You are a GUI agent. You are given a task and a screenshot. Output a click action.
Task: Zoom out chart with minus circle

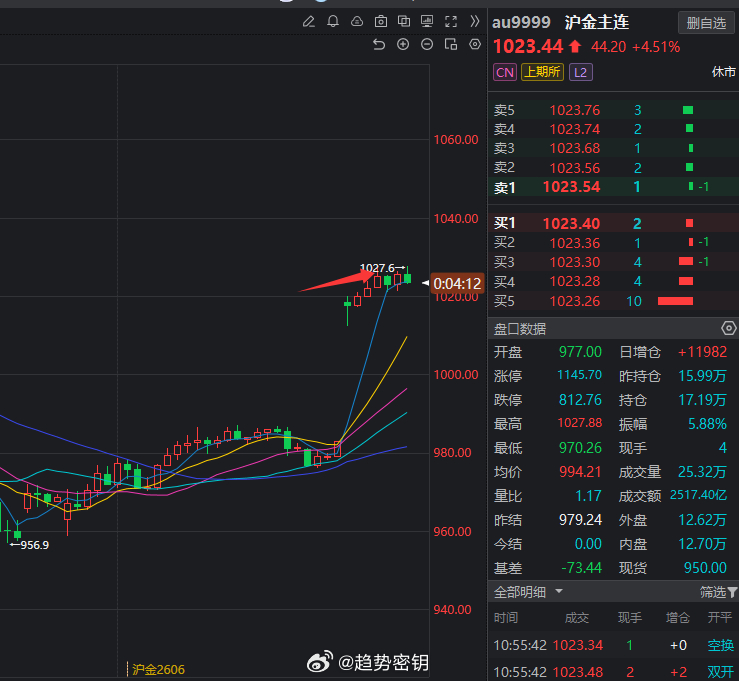pyautogui.click(x=427, y=45)
